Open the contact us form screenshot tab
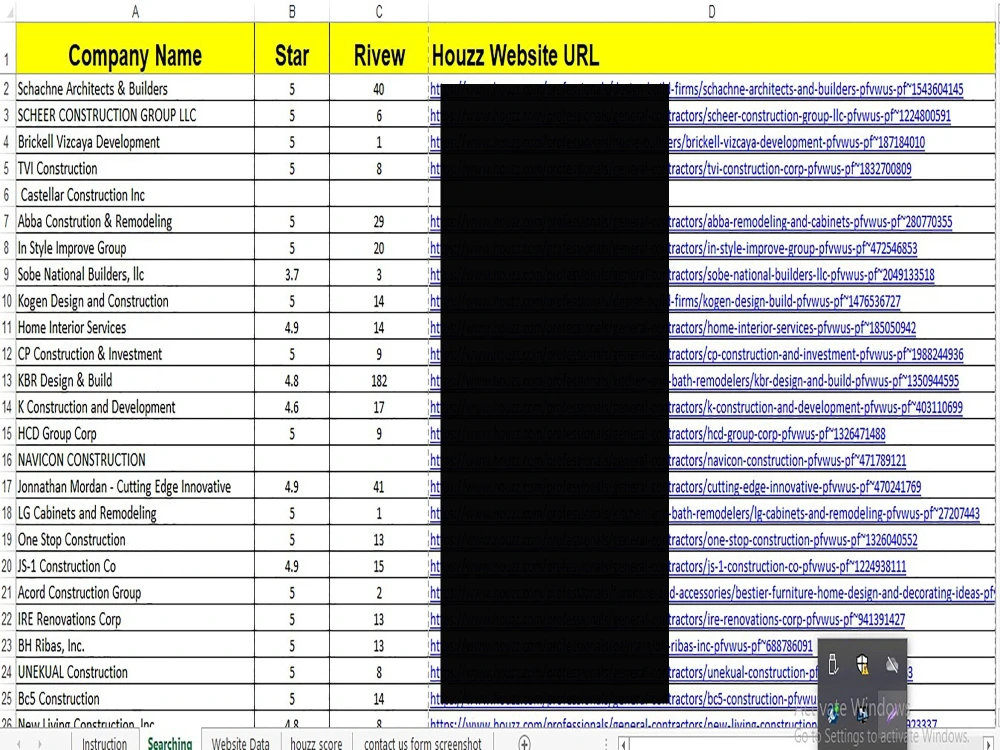The image size is (1000, 750). pyautogui.click(x=423, y=743)
